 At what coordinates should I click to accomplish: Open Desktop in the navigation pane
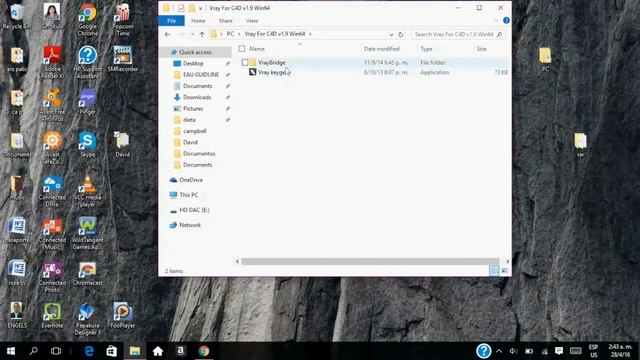193,64
